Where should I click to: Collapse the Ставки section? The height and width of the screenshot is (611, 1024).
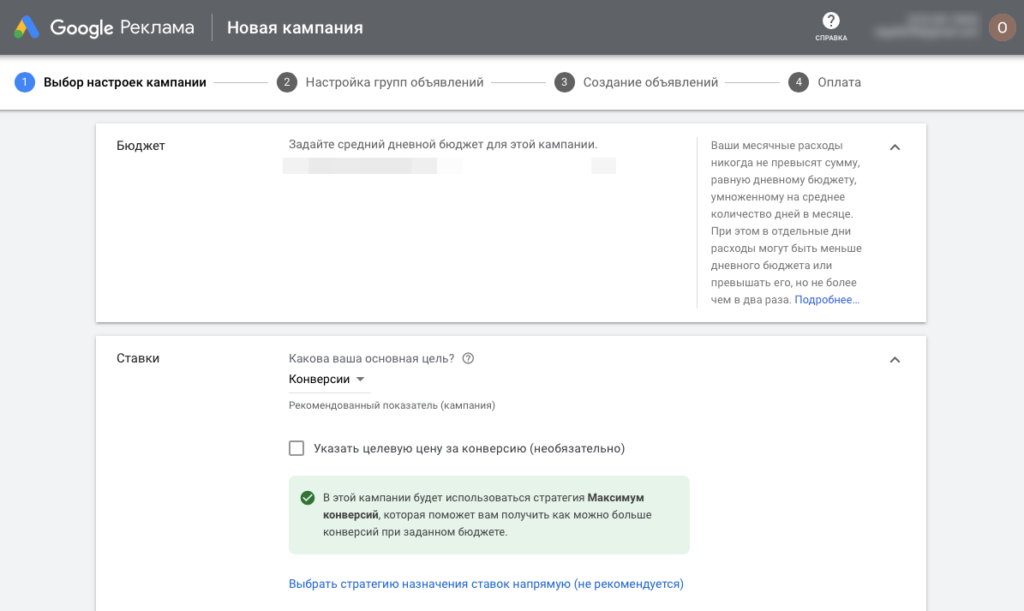(895, 360)
